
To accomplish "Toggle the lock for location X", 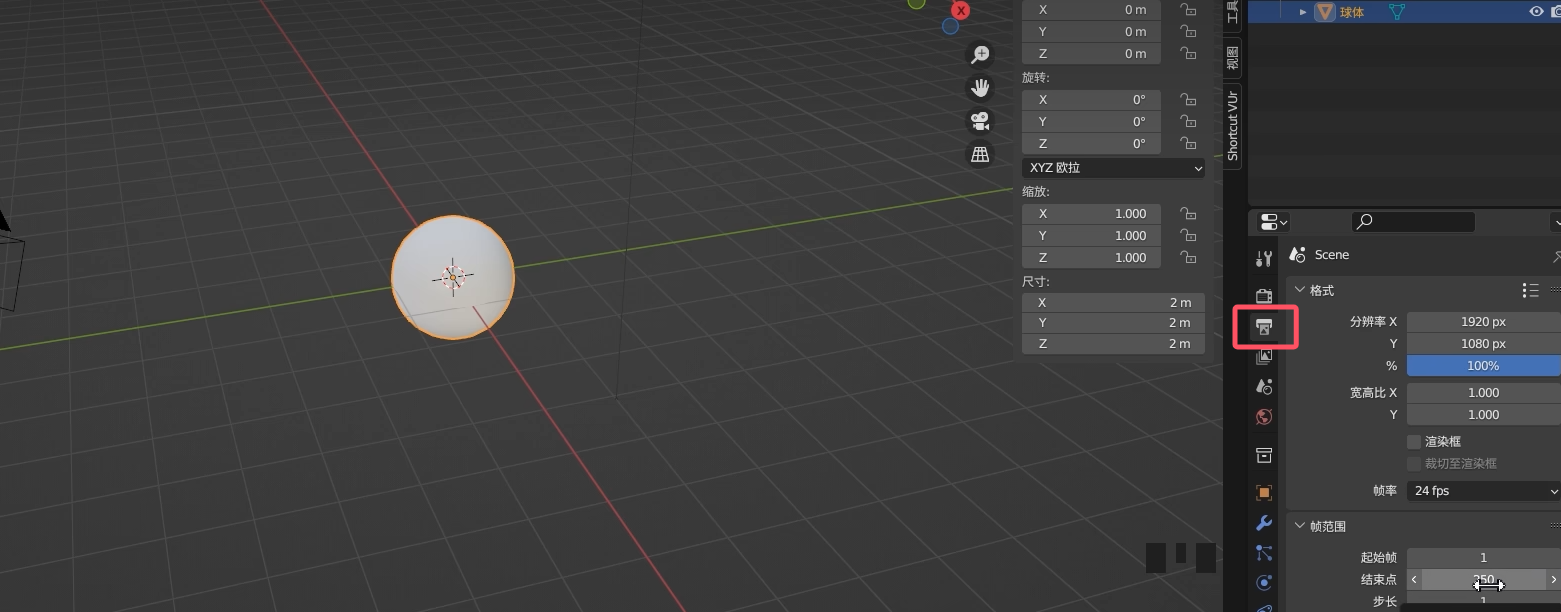I will point(1188,10).
